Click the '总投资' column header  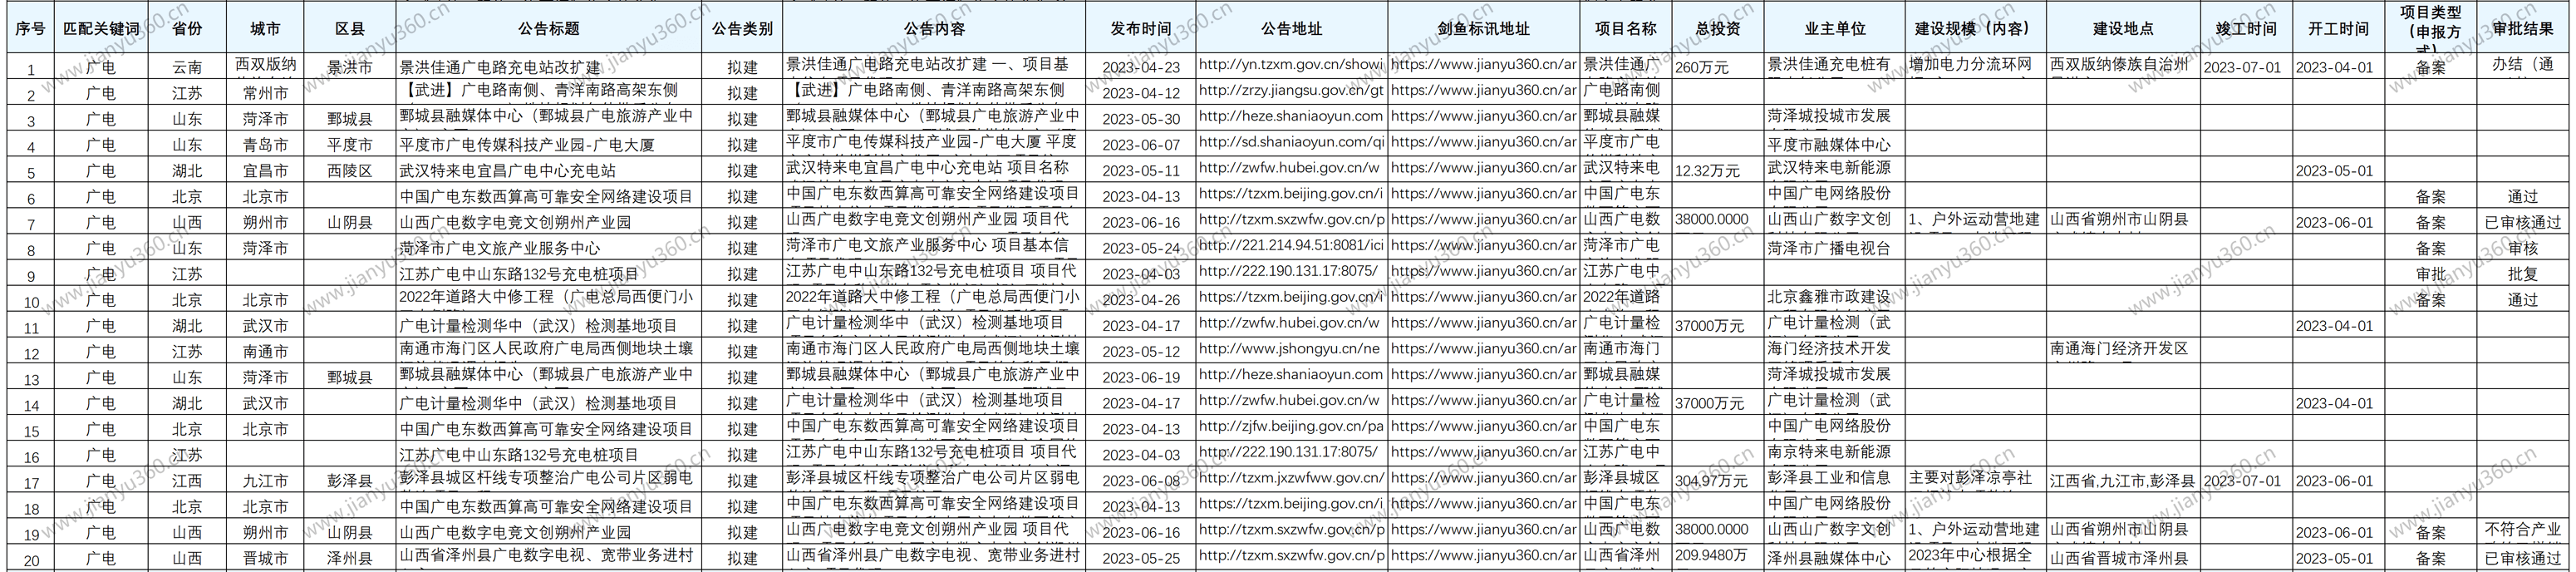[1718, 29]
